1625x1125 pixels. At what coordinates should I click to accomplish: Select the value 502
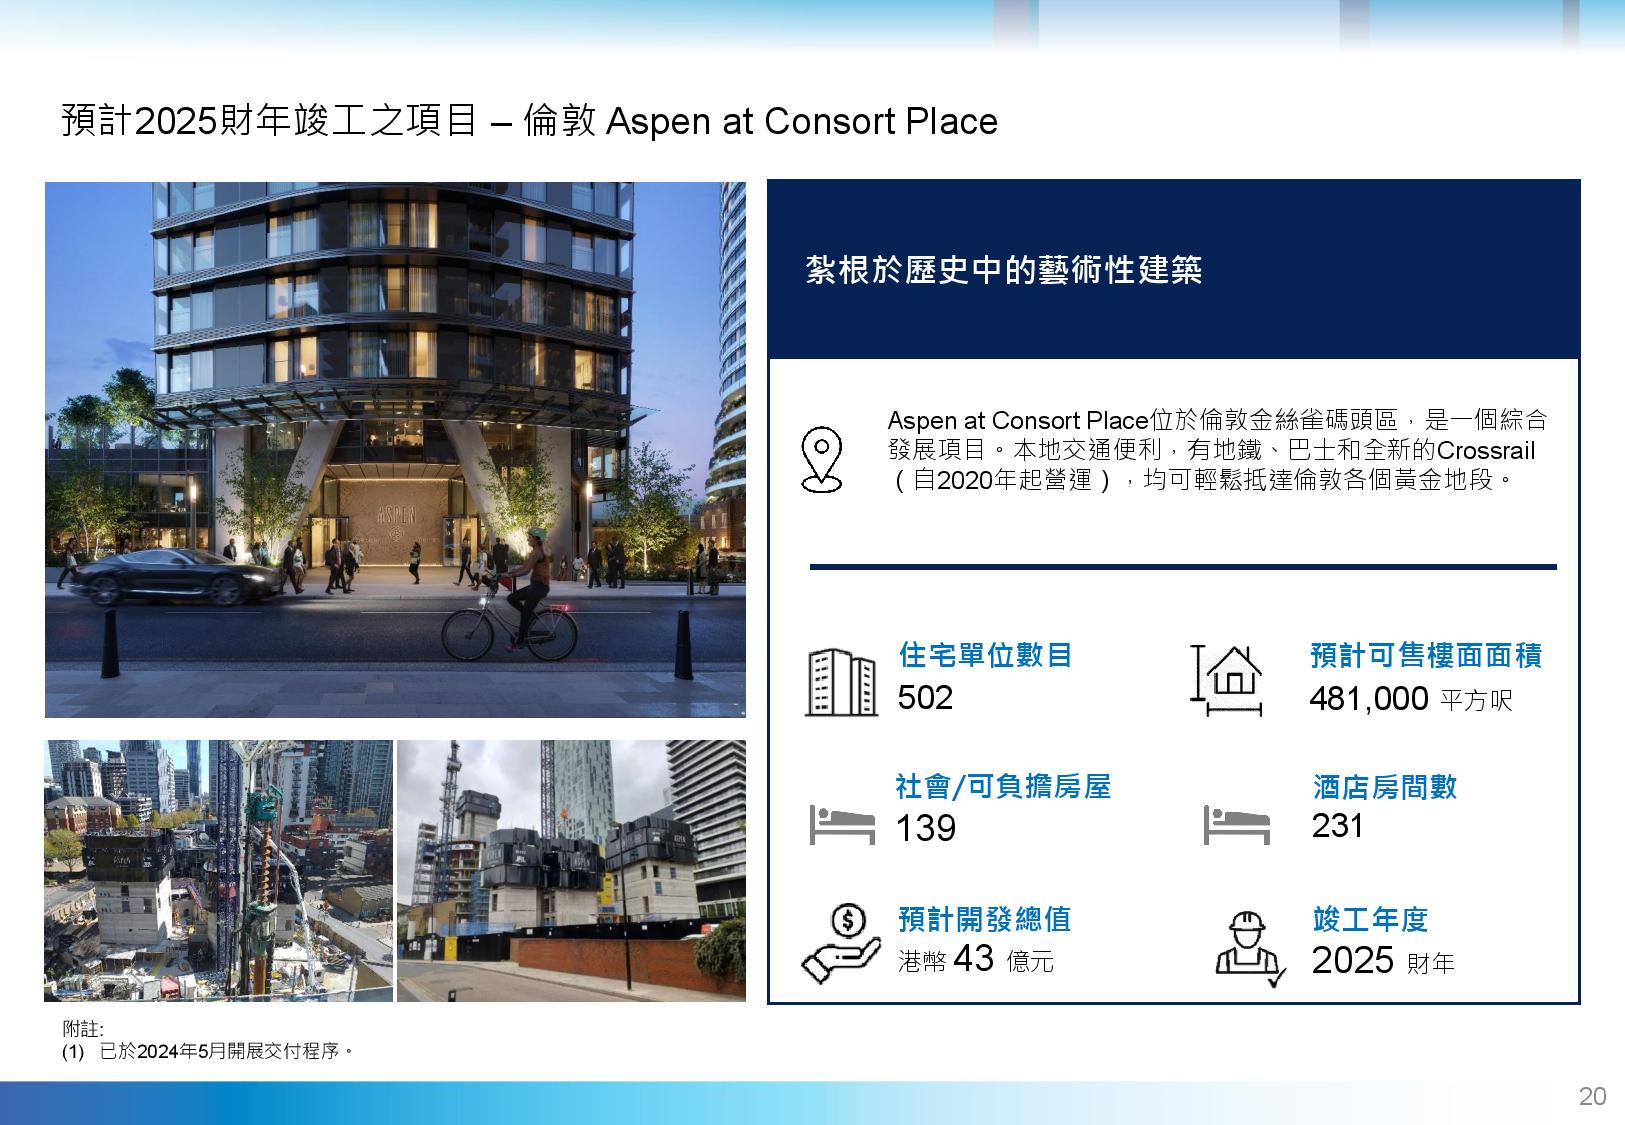[925, 697]
